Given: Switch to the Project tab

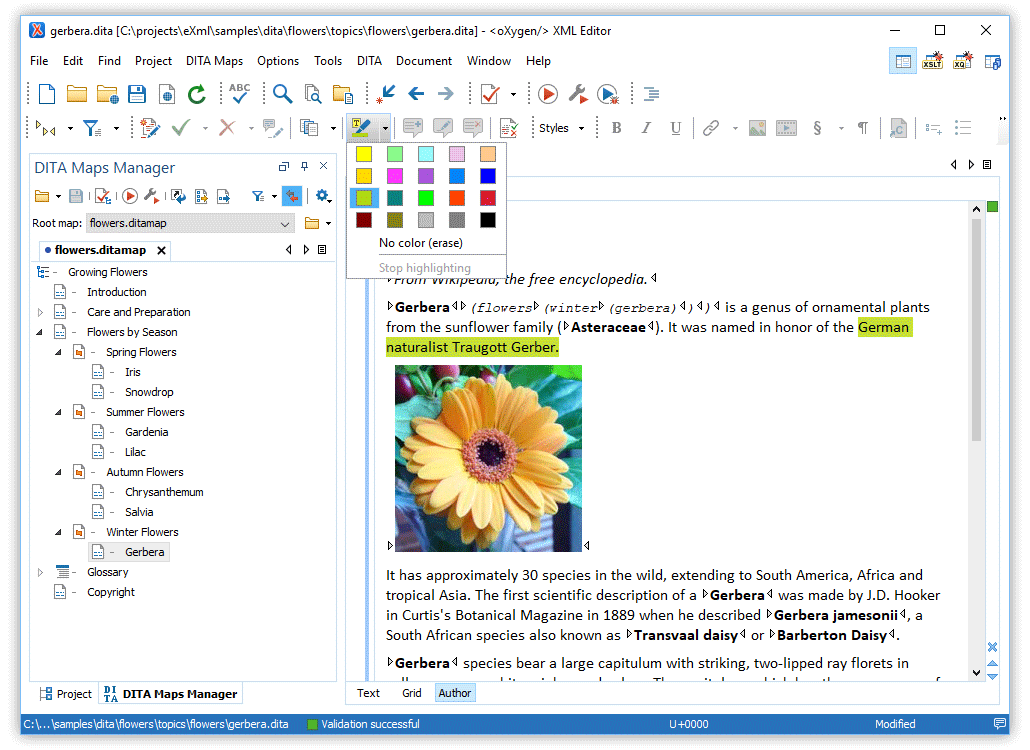Looking at the screenshot, I should pyautogui.click(x=66, y=694).
